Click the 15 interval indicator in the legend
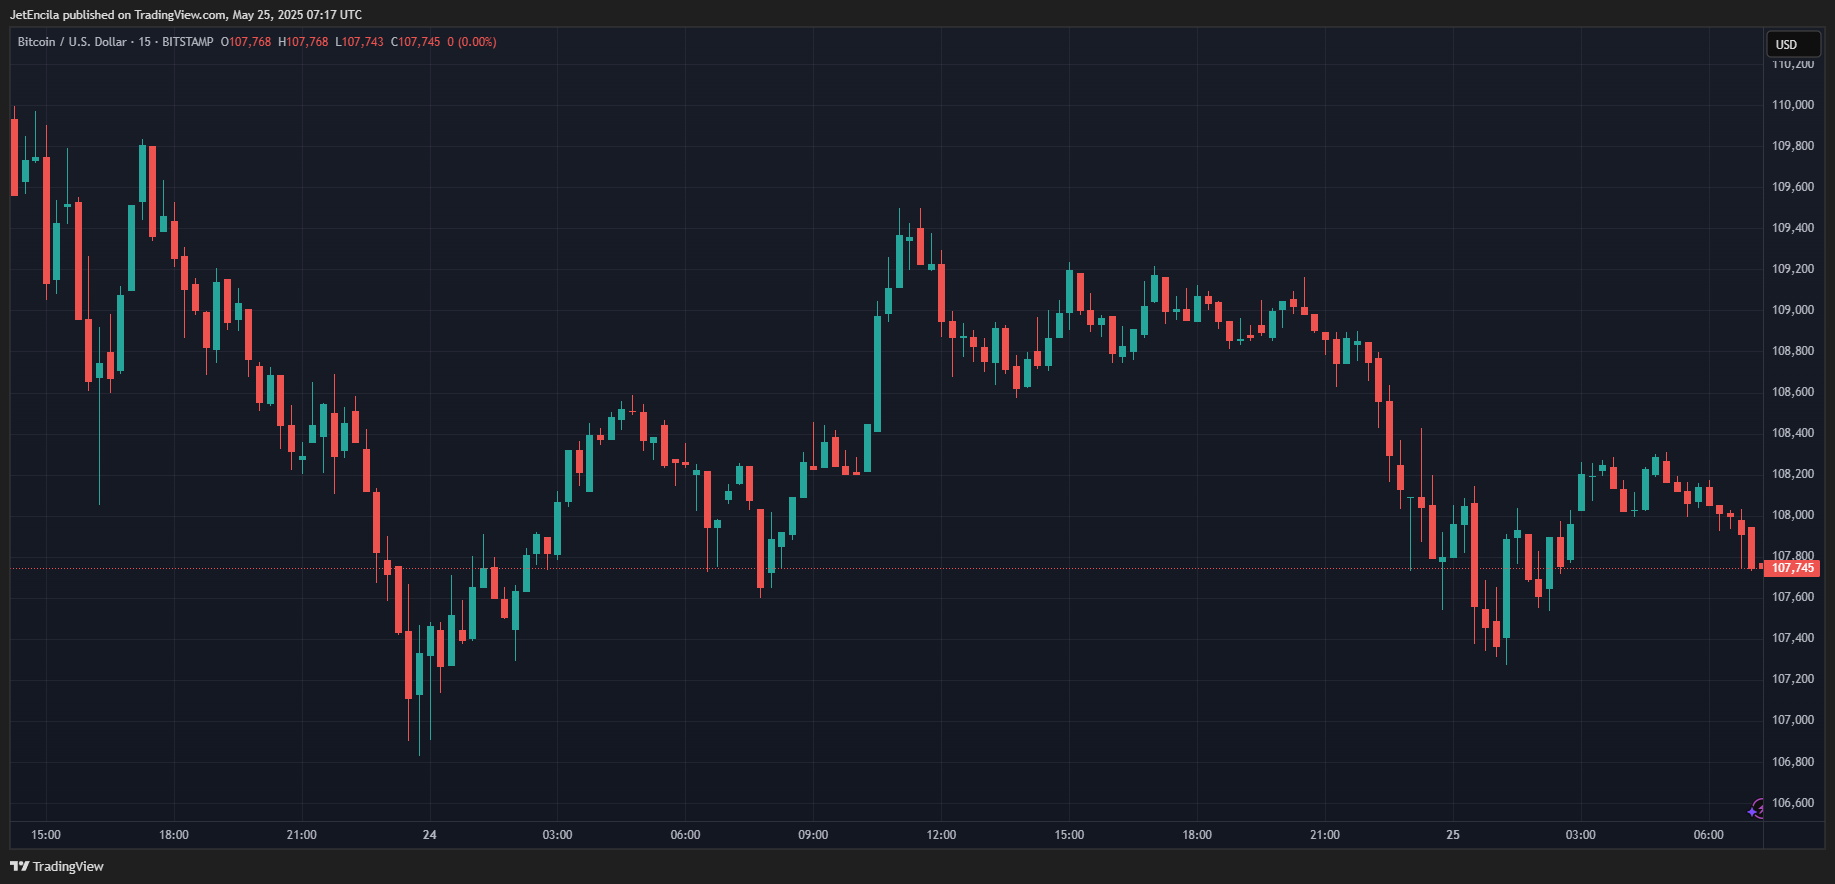This screenshot has height=884, width=1835. pos(145,42)
